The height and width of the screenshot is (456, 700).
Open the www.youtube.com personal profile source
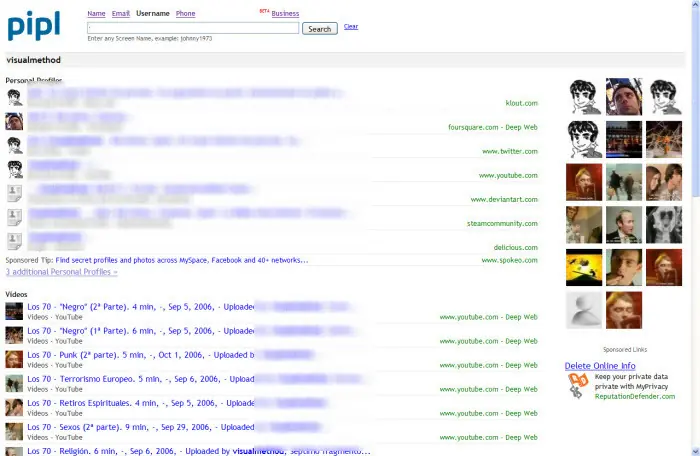(x=508, y=176)
